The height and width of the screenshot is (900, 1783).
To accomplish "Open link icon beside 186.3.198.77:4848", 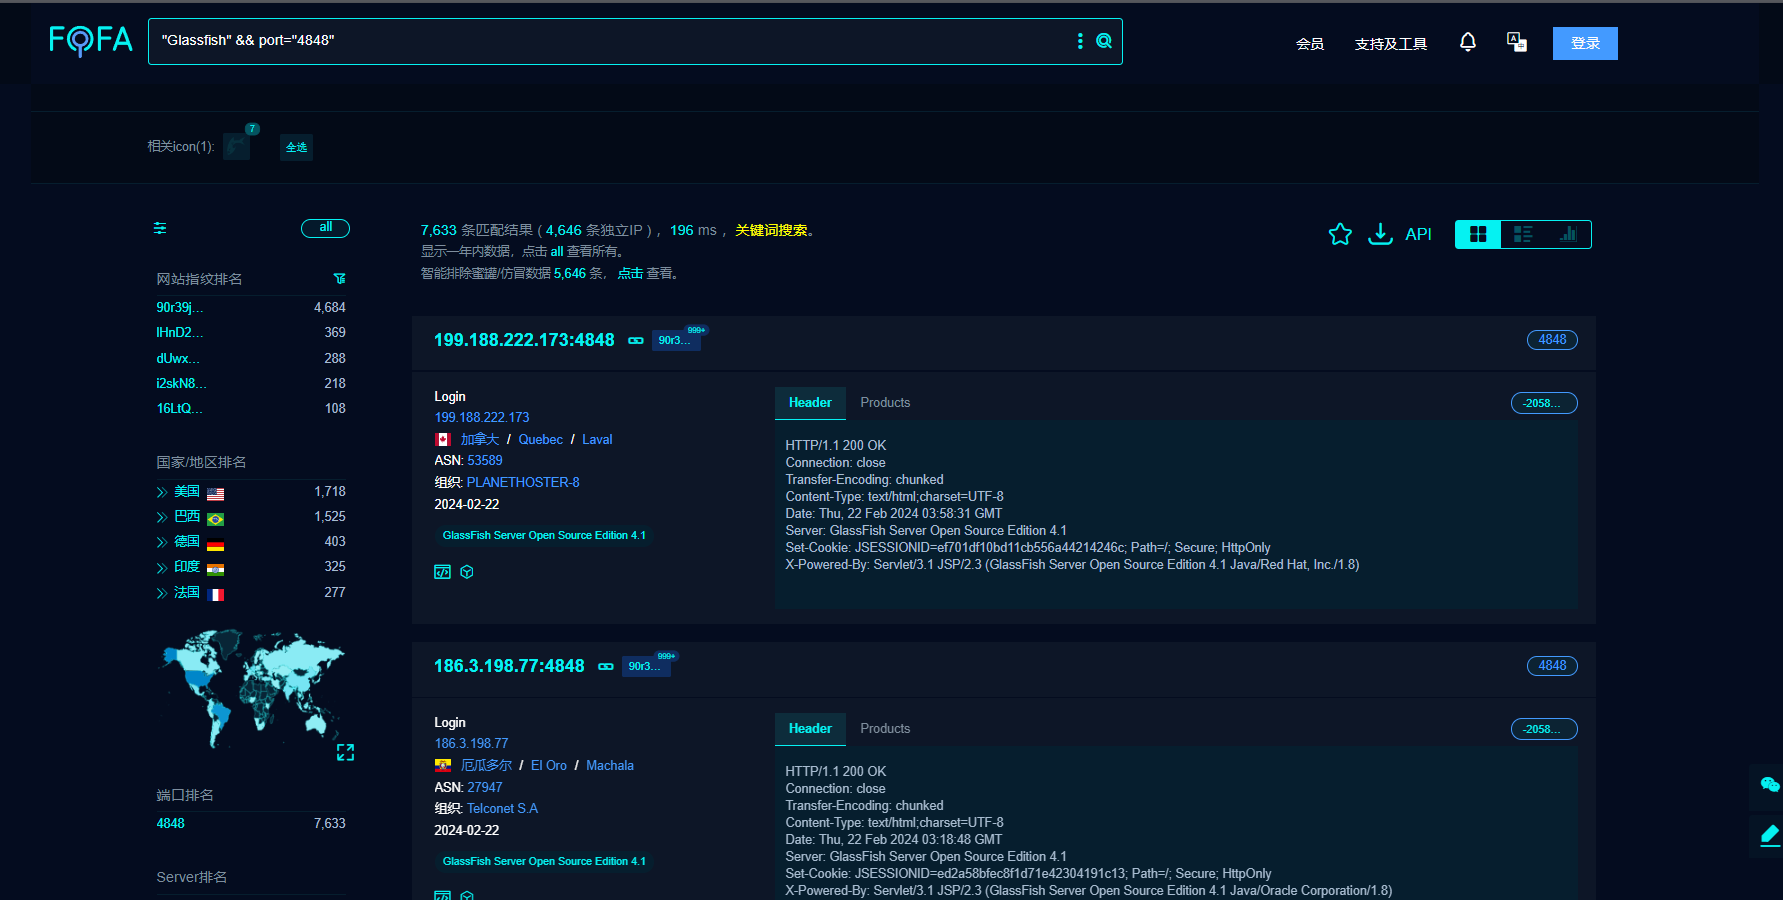I will pyautogui.click(x=606, y=666).
